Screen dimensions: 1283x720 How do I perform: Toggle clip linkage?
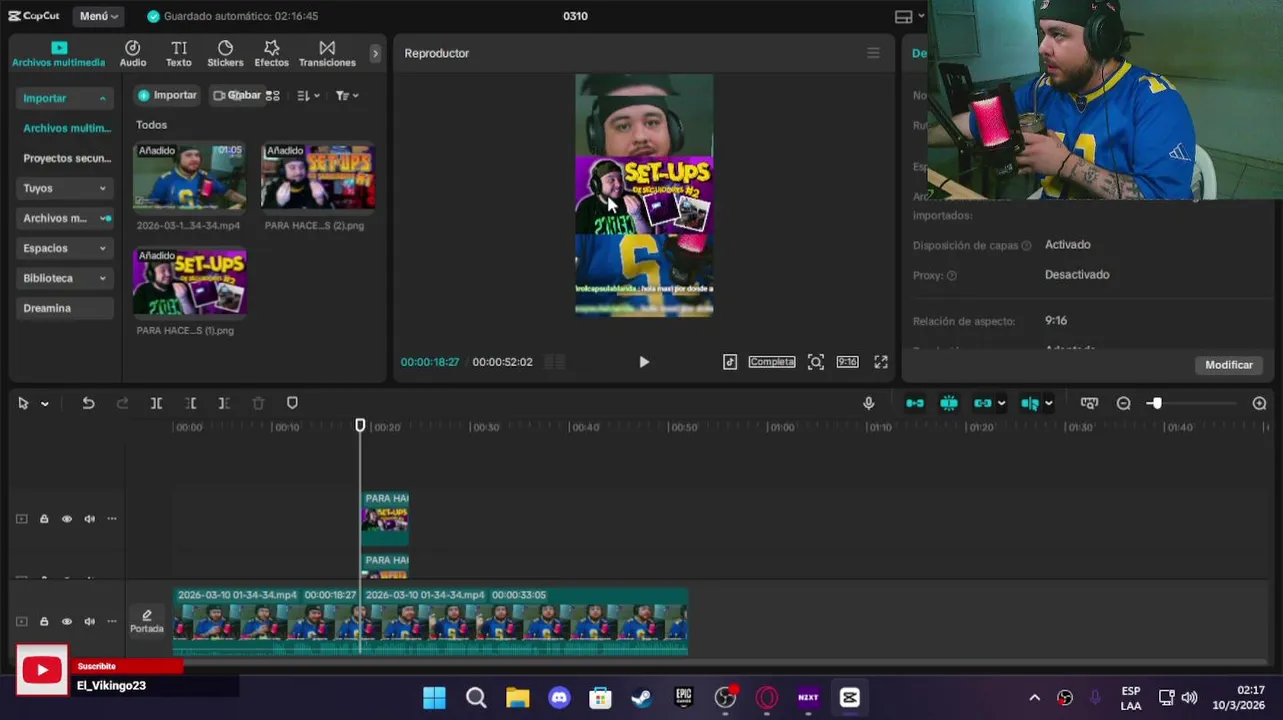pos(983,403)
